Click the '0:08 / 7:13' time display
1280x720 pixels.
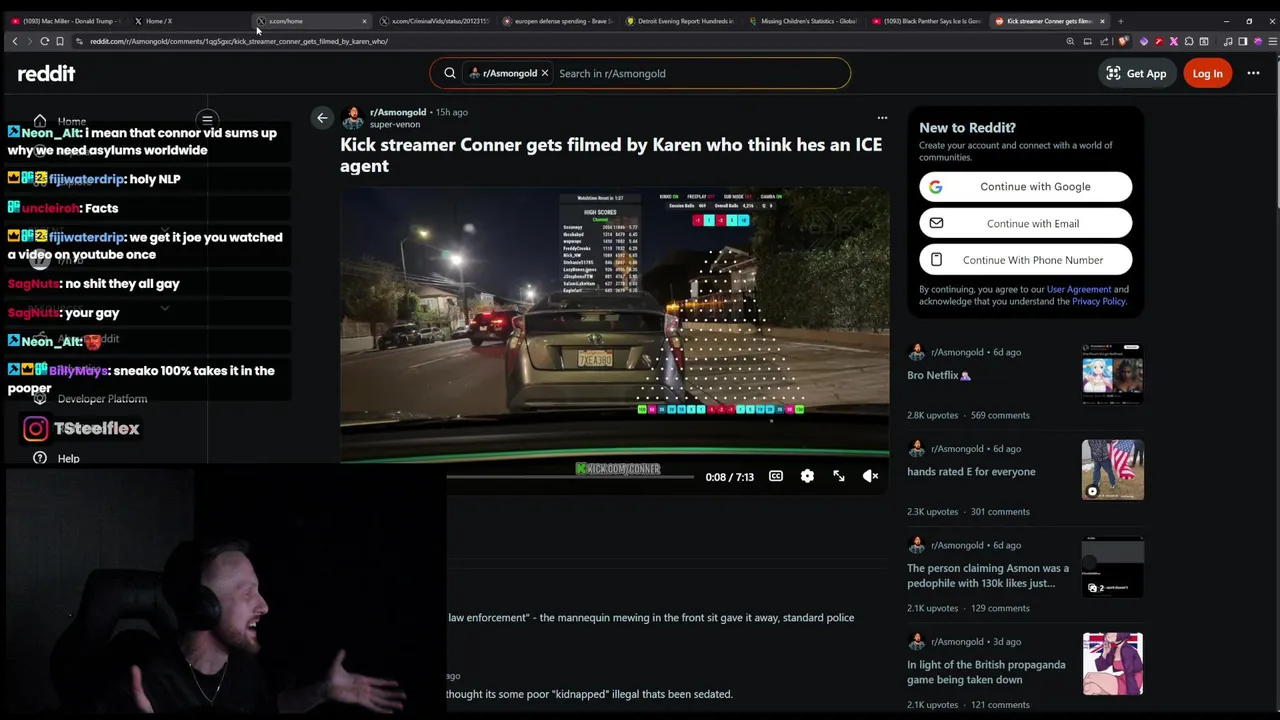[729, 477]
